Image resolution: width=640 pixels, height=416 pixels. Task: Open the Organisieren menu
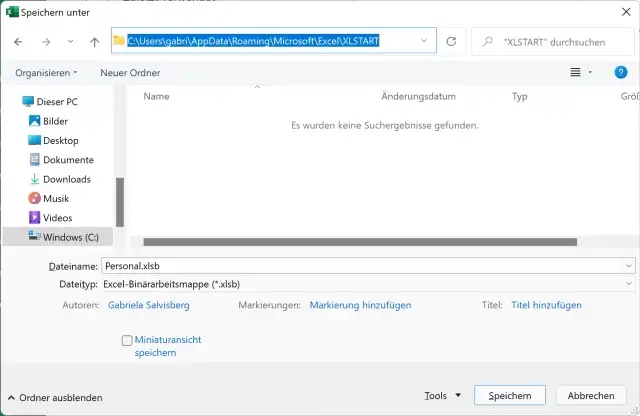(46, 73)
